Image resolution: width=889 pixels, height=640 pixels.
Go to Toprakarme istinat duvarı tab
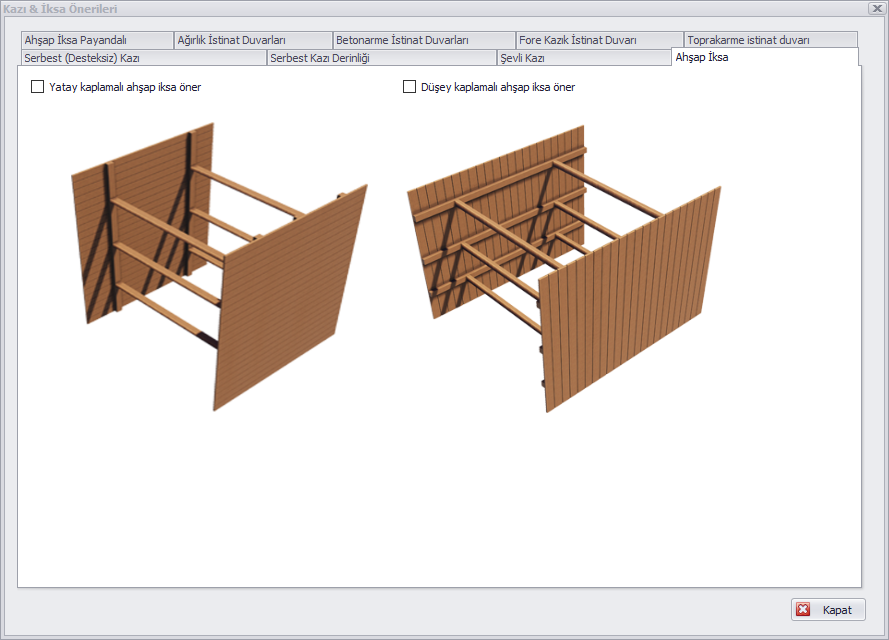coord(771,40)
